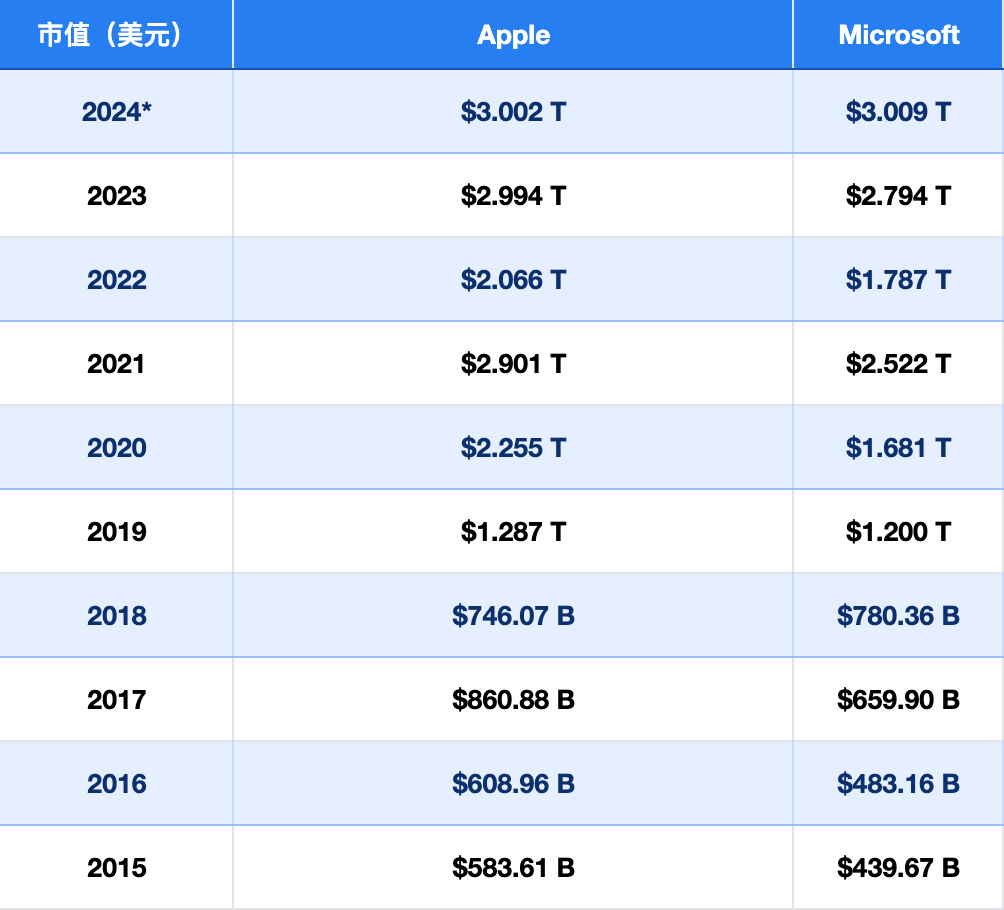1004x910 pixels.
Task: Click Microsoft value $2.522 T
Action: coord(898,364)
